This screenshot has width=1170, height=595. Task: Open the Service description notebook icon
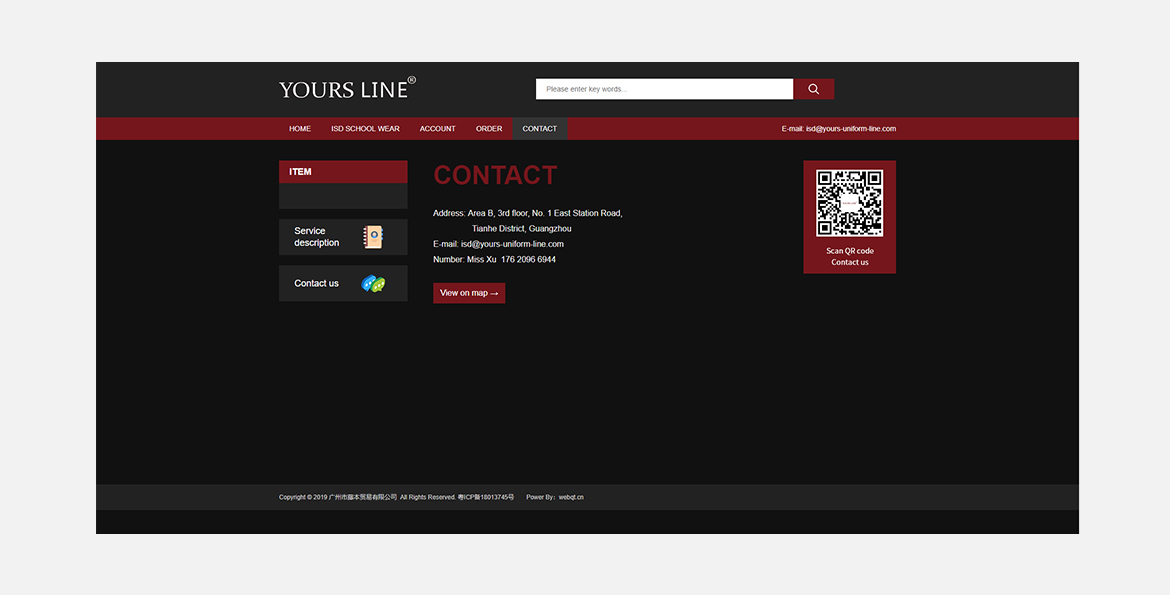373,237
